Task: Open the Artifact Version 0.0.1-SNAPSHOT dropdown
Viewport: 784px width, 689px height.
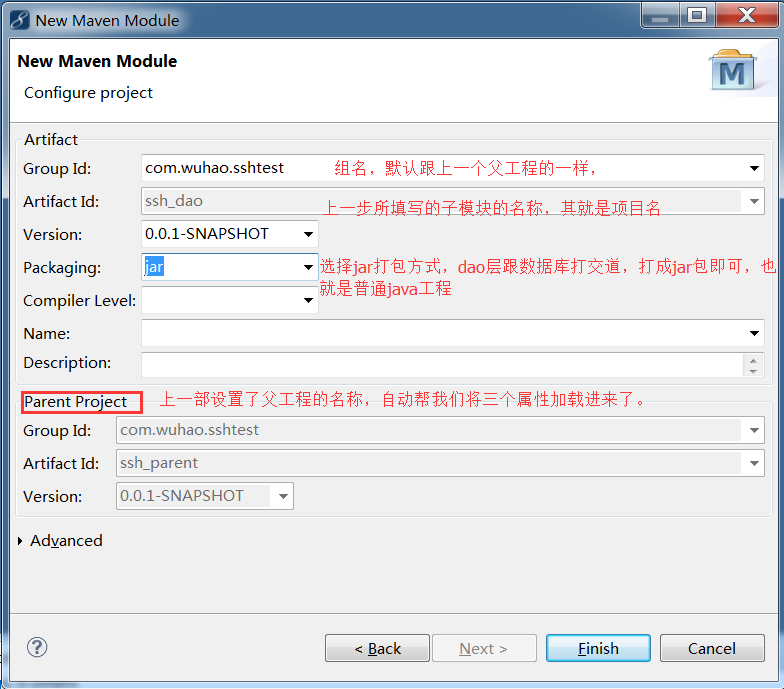Action: point(308,235)
